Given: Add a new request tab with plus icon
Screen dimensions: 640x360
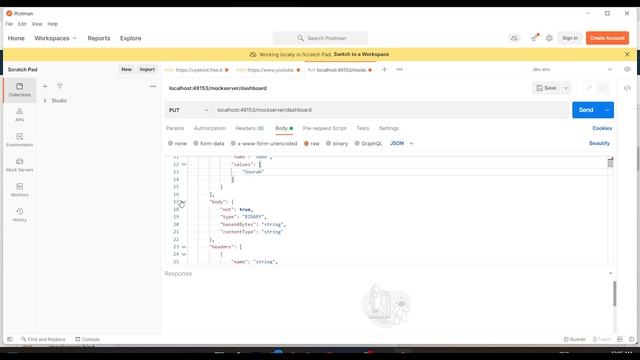Looking at the screenshot, I should pos(384,69).
